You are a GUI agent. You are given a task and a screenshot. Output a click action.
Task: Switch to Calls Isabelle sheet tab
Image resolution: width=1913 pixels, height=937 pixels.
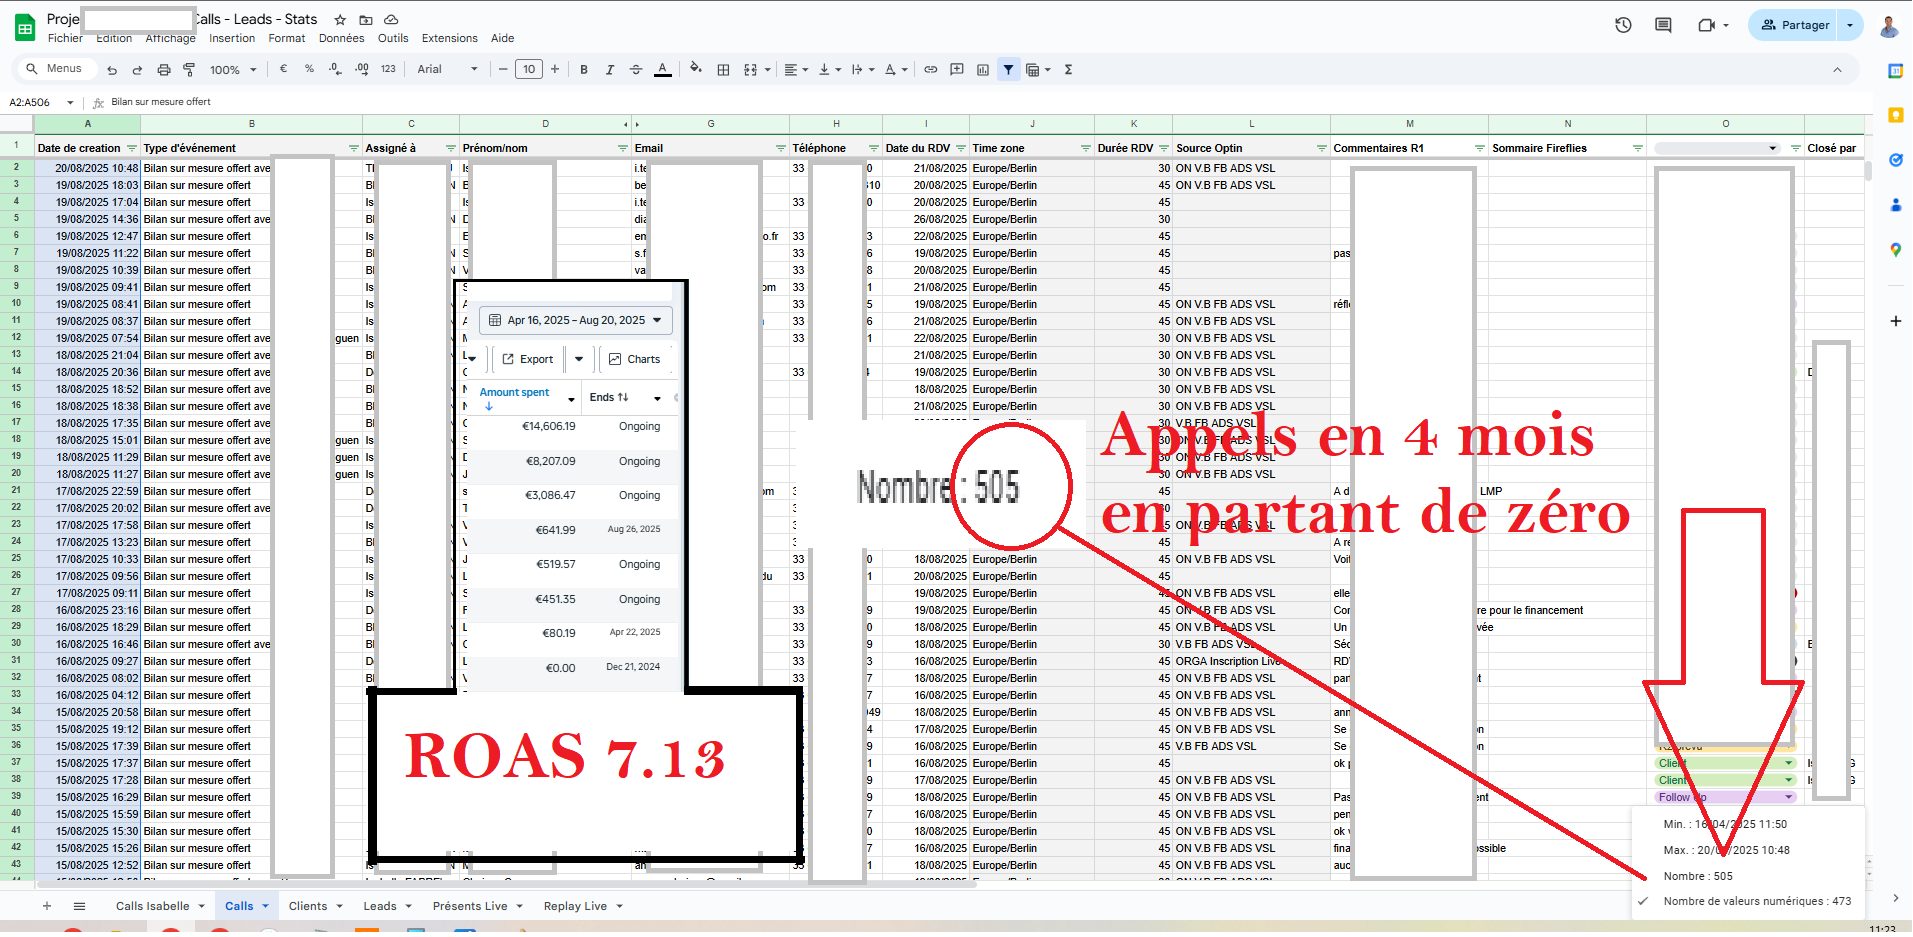pyautogui.click(x=160, y=906)
